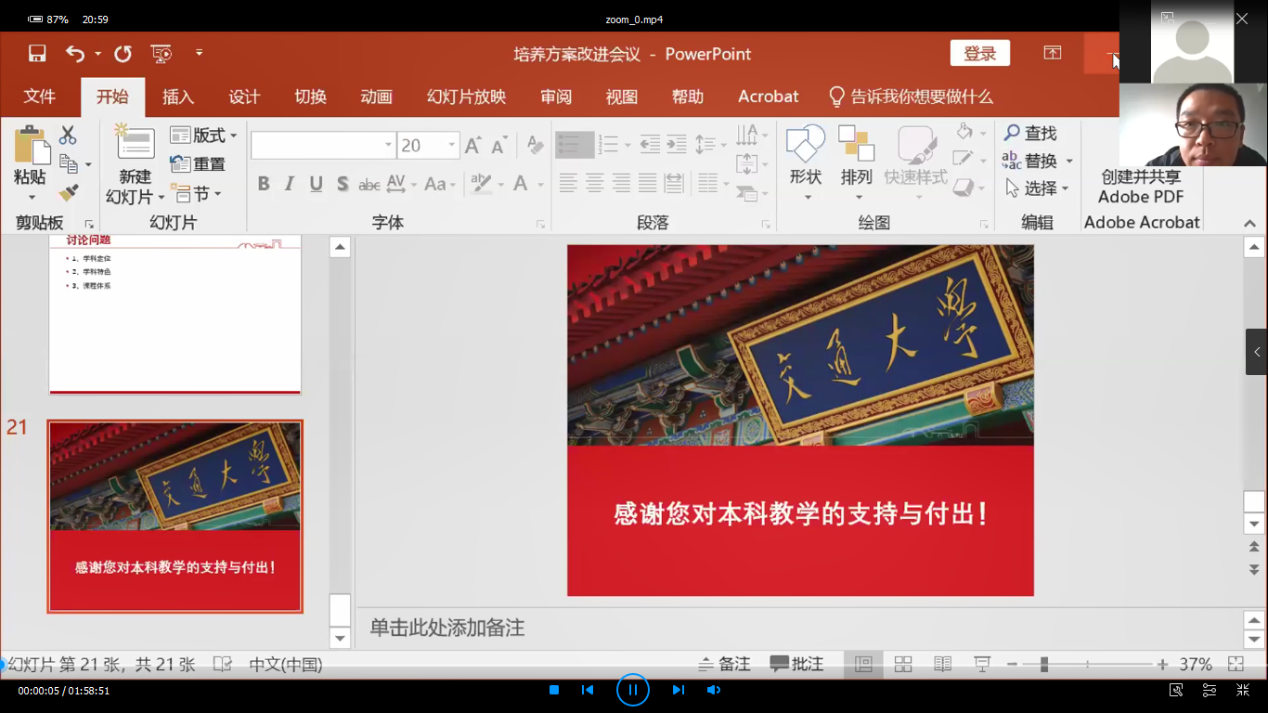The width and height of the screenshot is (1268, 713).
Task: Click the New Slide (新建幻灯片) icon
Action: 135,144
